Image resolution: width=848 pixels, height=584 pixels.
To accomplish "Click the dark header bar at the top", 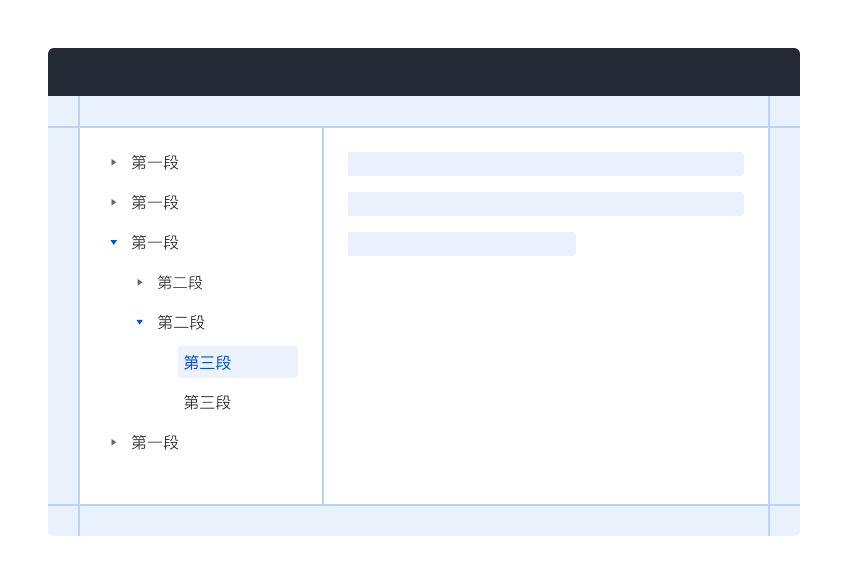I will click(424, 71).
